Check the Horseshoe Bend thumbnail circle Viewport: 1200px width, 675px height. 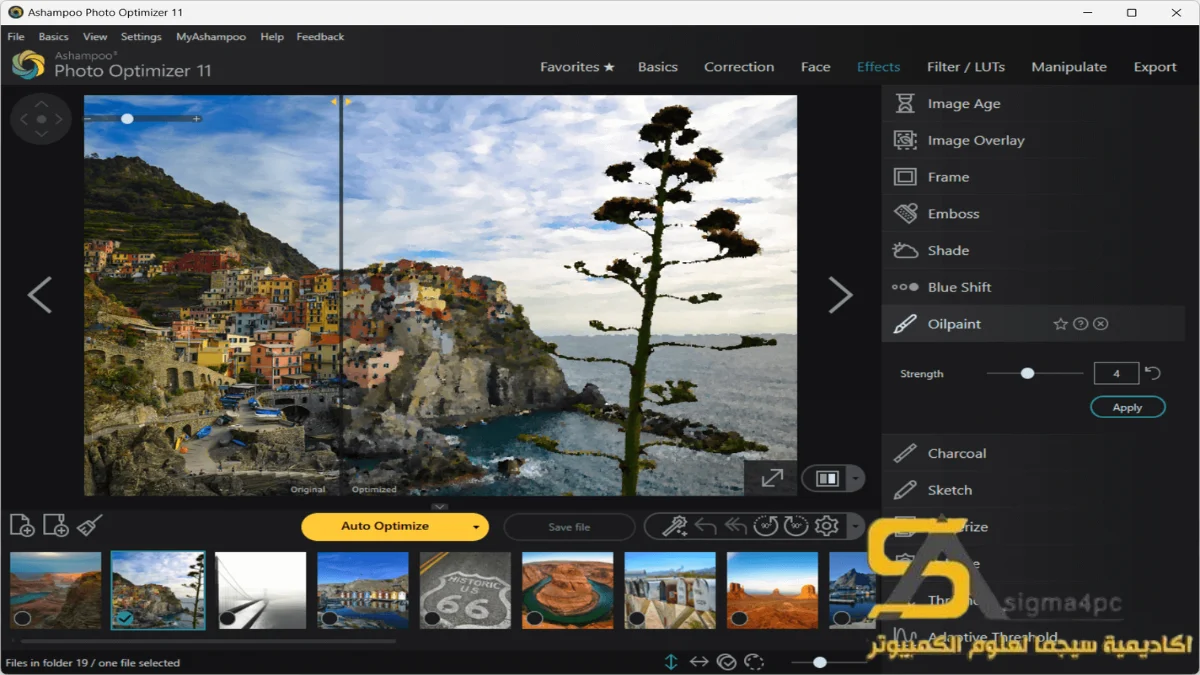click(x=534, y=618)
